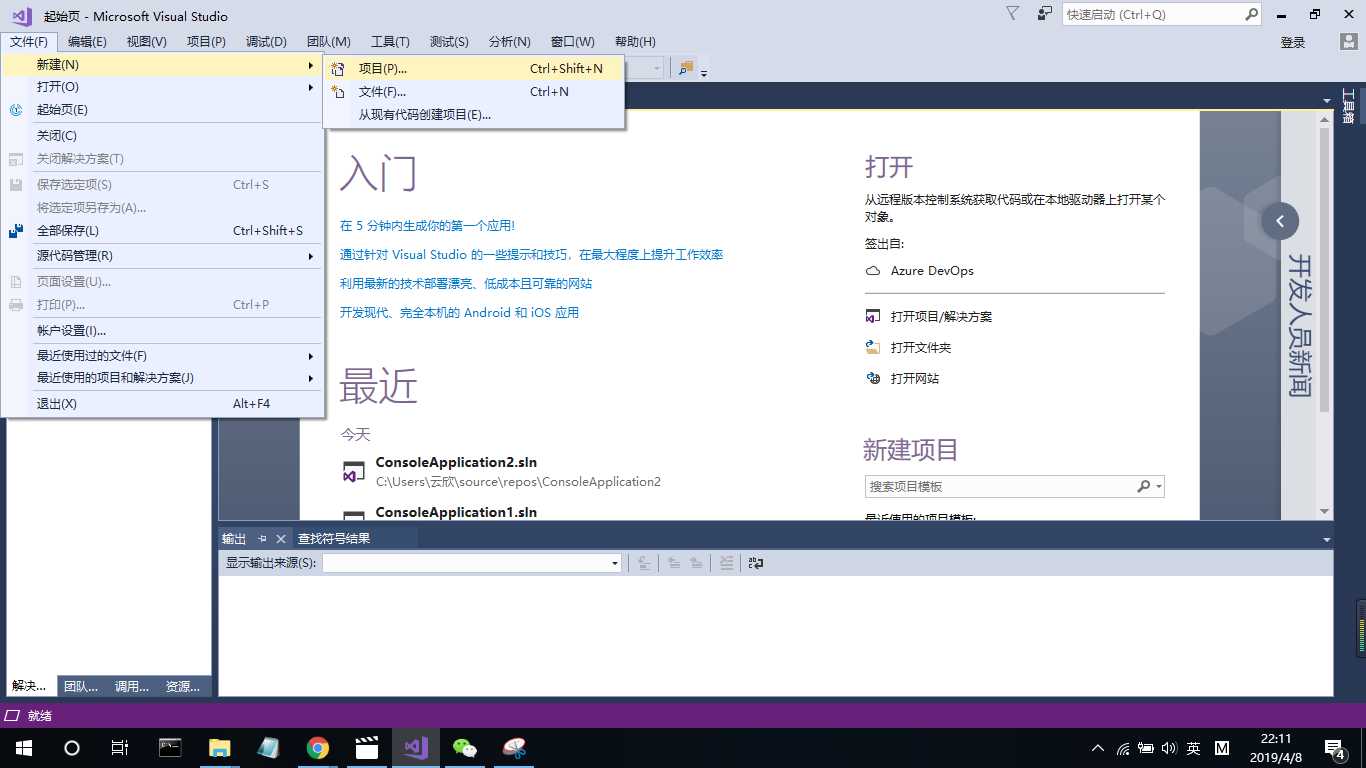Click Azure DevOps checkout option
Image resolution: width=1366 pixels, height=768 pixels.
932,271
